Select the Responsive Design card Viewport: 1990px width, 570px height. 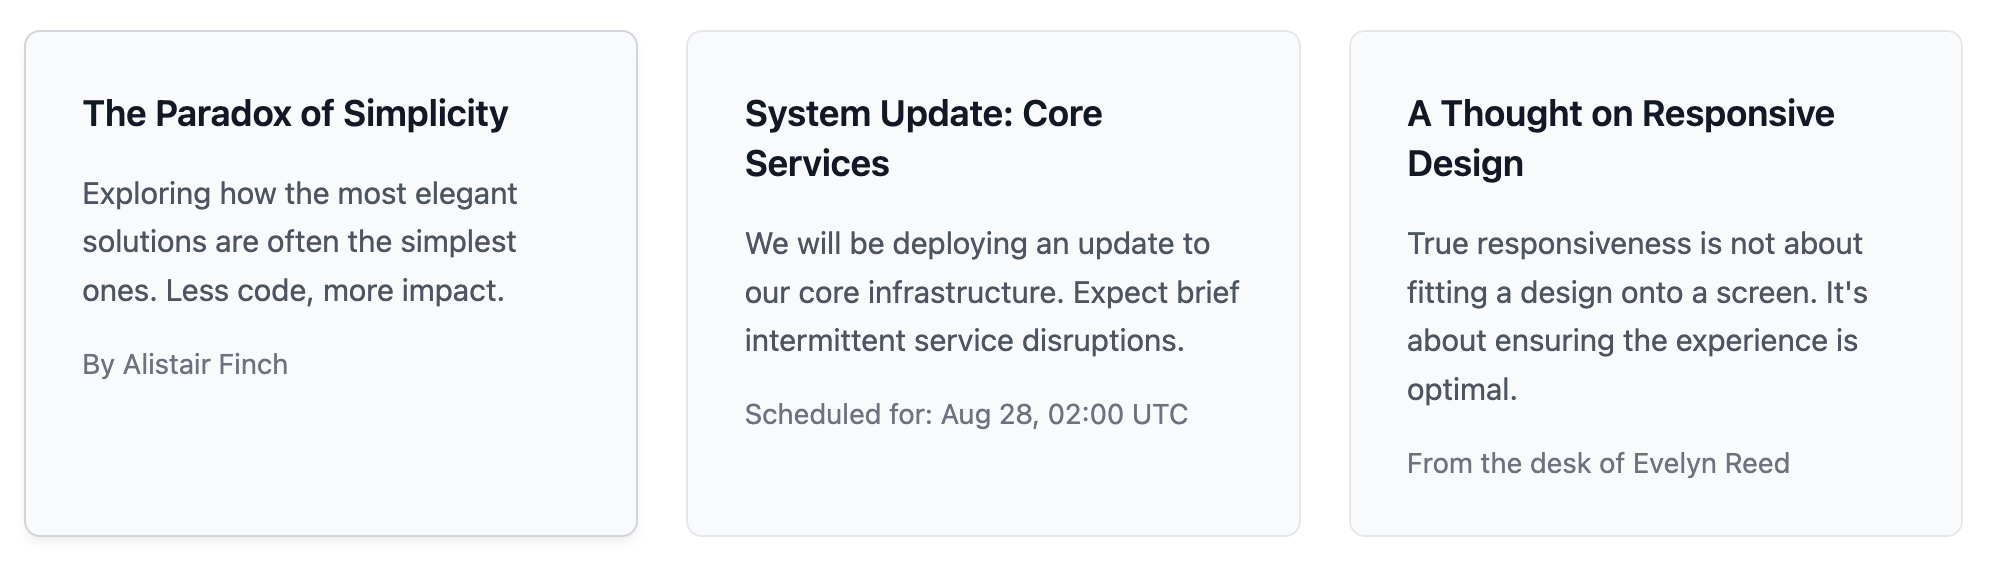click(1655, 283)
